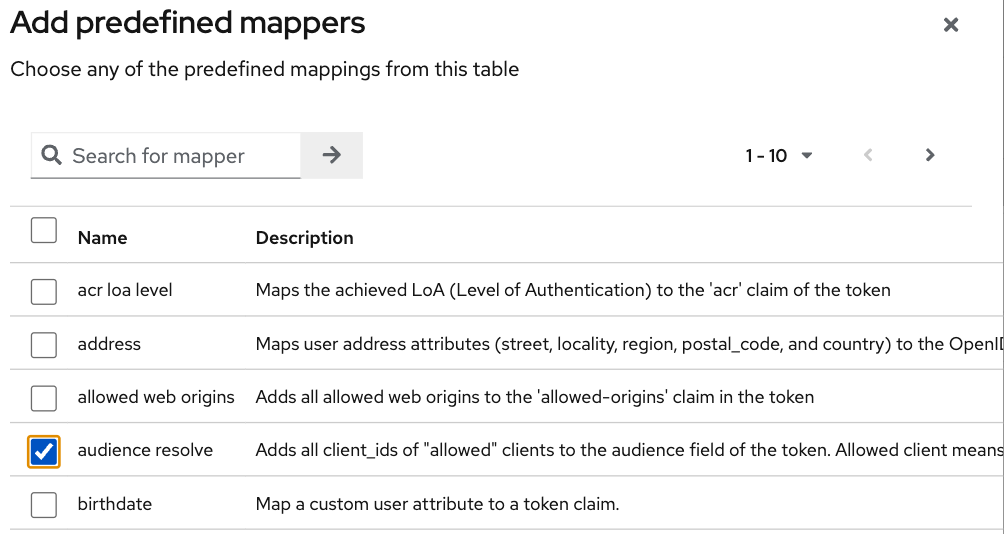The width and height of the screenshot is (1004, 534).
Task: Close the Add predefined mappers dialog
Action: (951, 25)
